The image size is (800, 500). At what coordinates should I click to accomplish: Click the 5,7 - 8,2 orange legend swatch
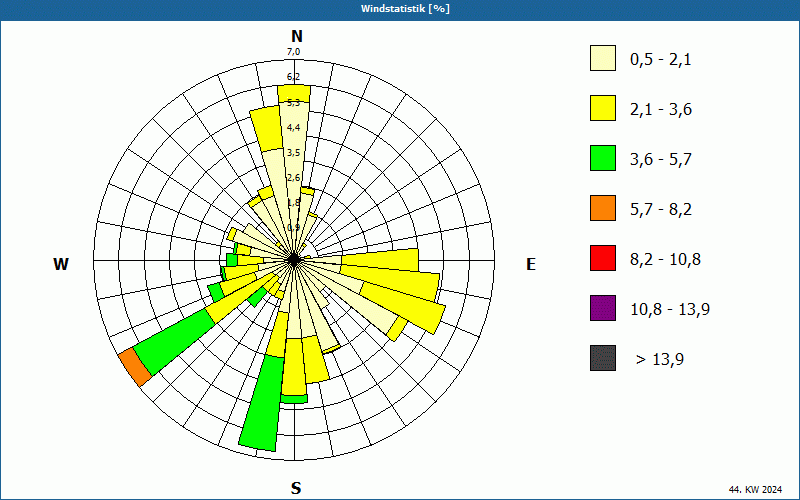pyautogui.click(x=603, y=208)
